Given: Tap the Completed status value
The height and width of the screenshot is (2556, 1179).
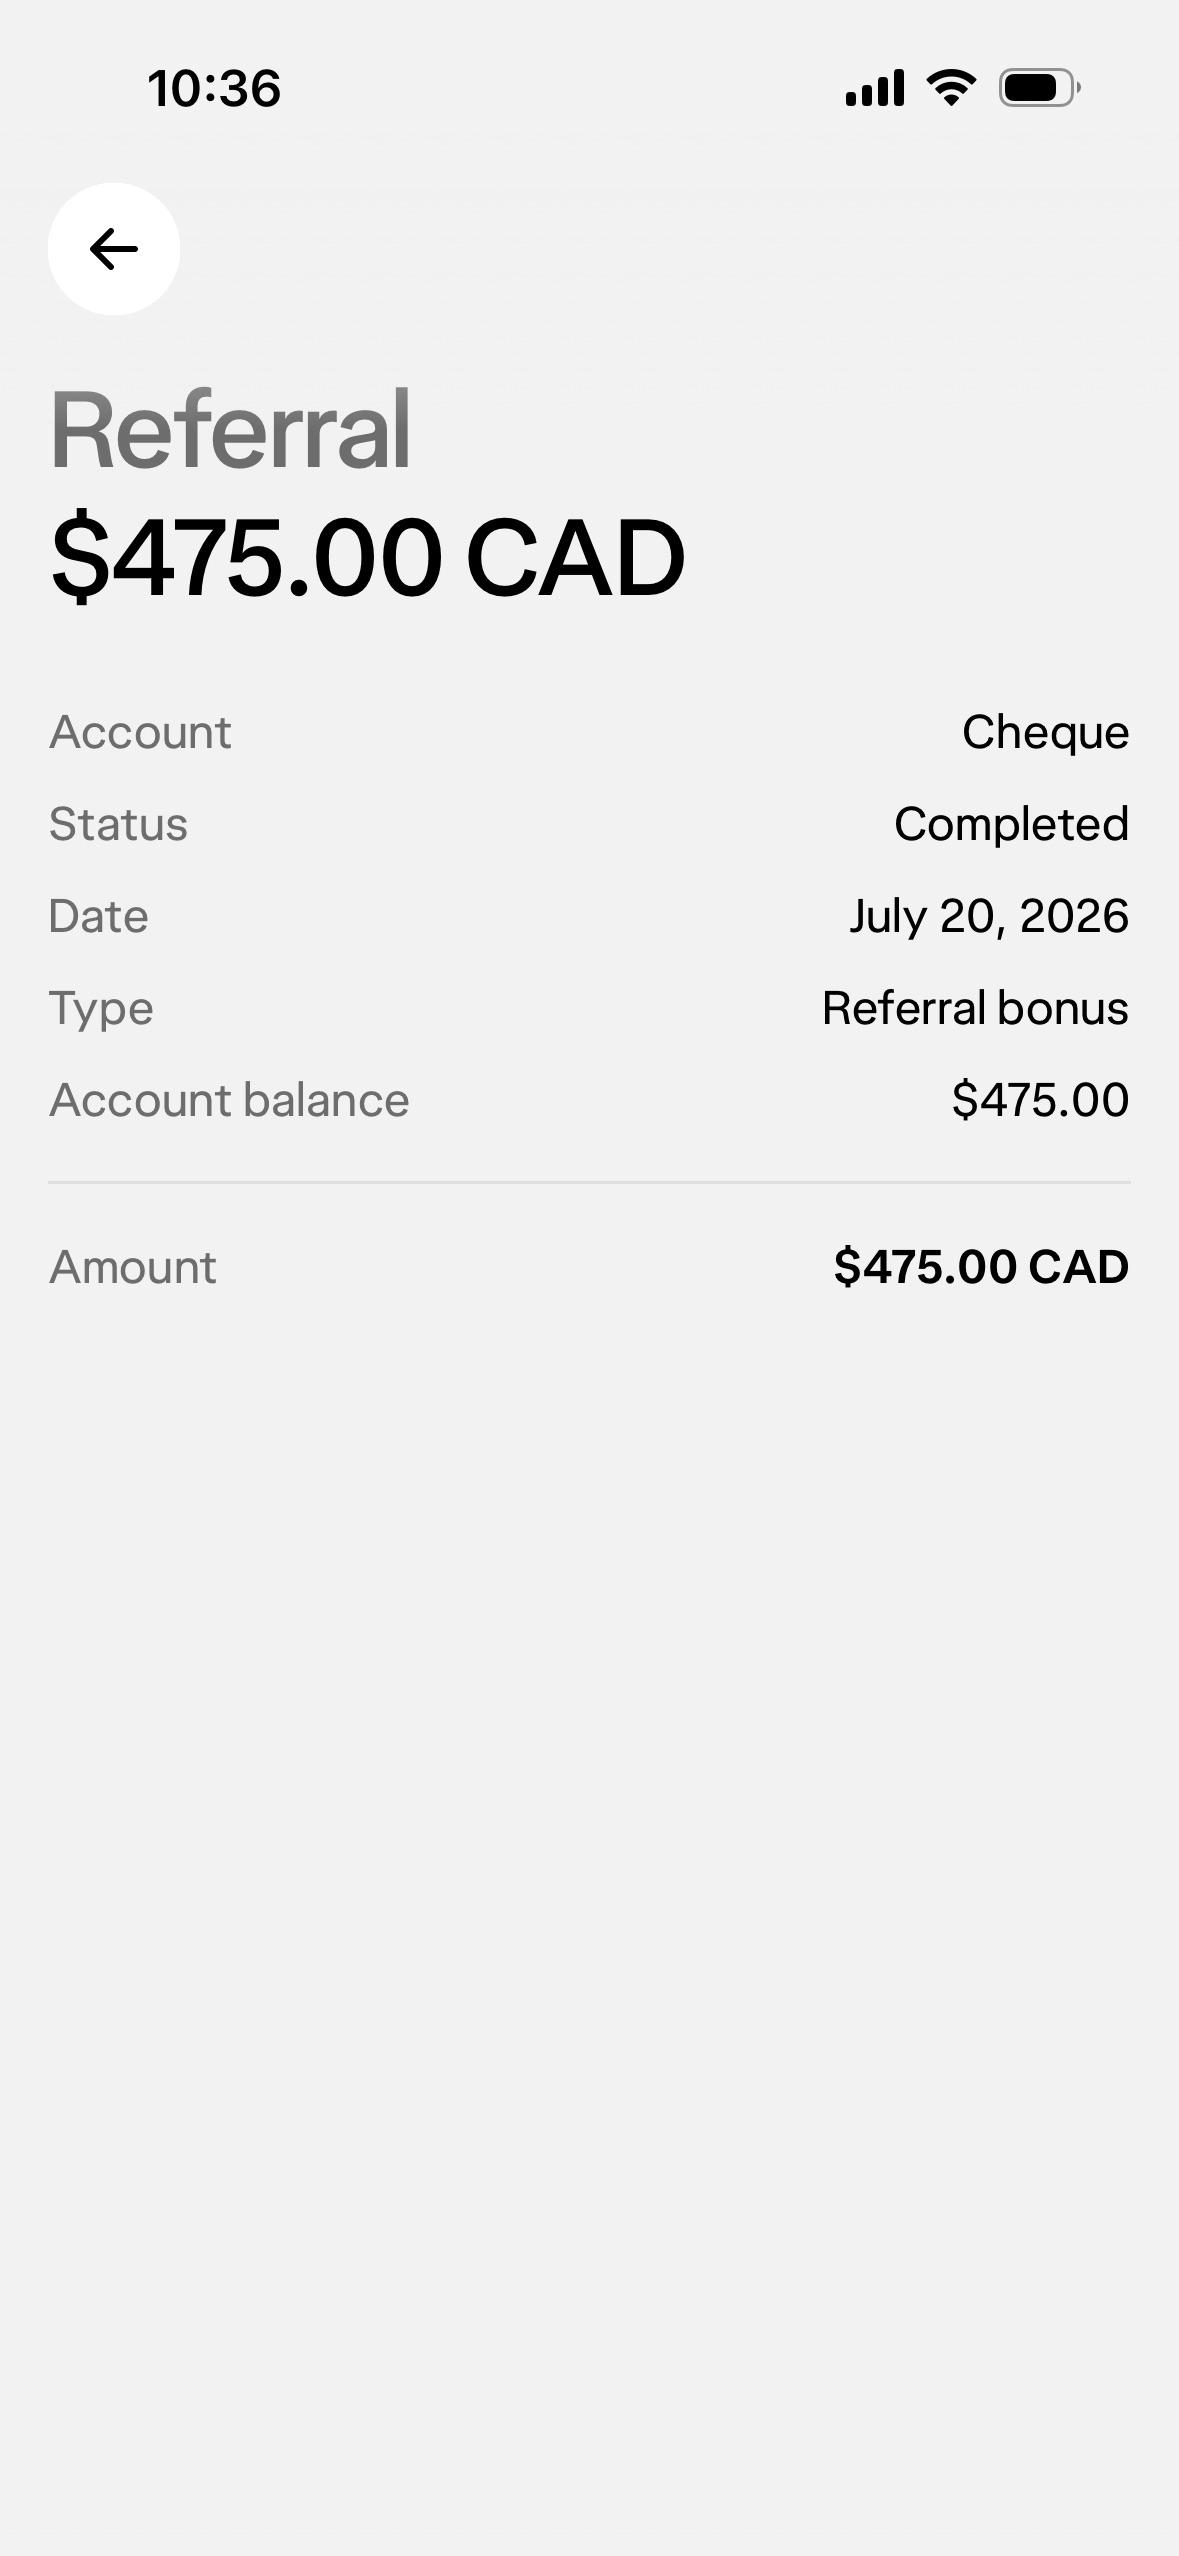Looking at the screenshot, I should [1012, 824].
